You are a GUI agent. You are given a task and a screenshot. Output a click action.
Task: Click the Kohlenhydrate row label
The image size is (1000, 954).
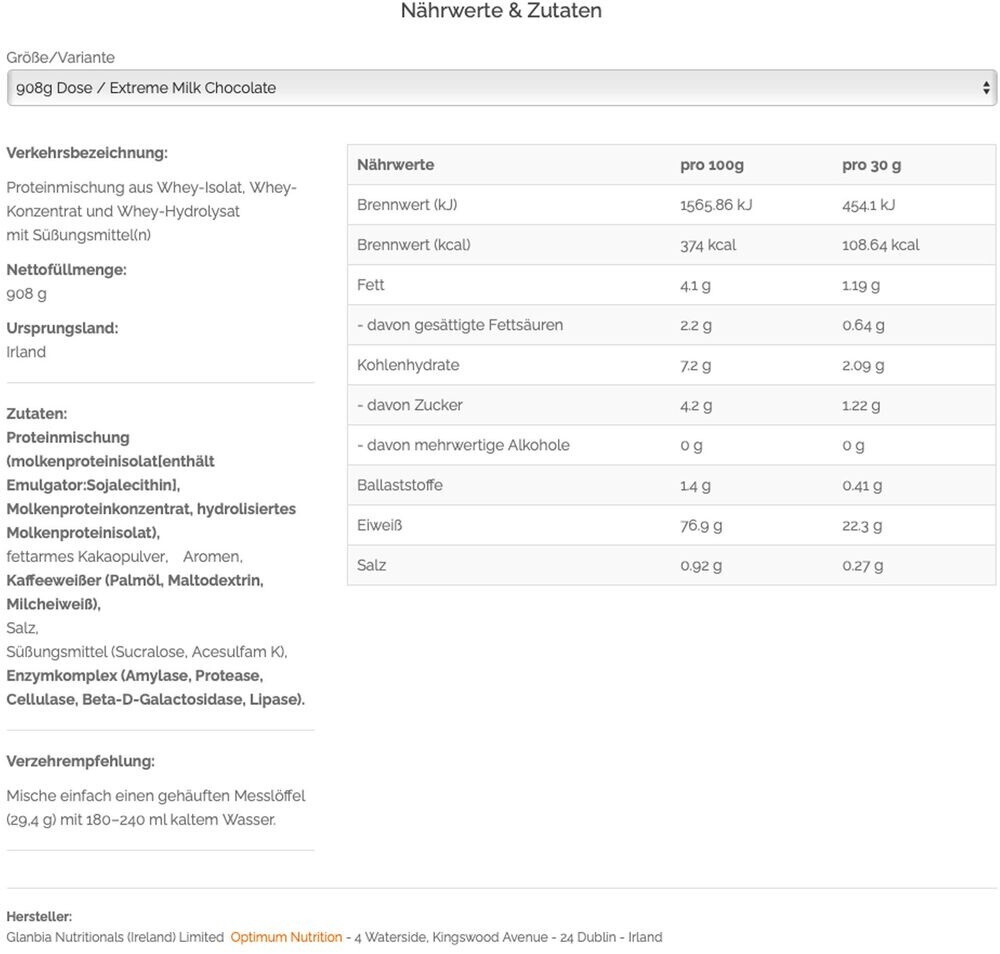tap(408, 365)
